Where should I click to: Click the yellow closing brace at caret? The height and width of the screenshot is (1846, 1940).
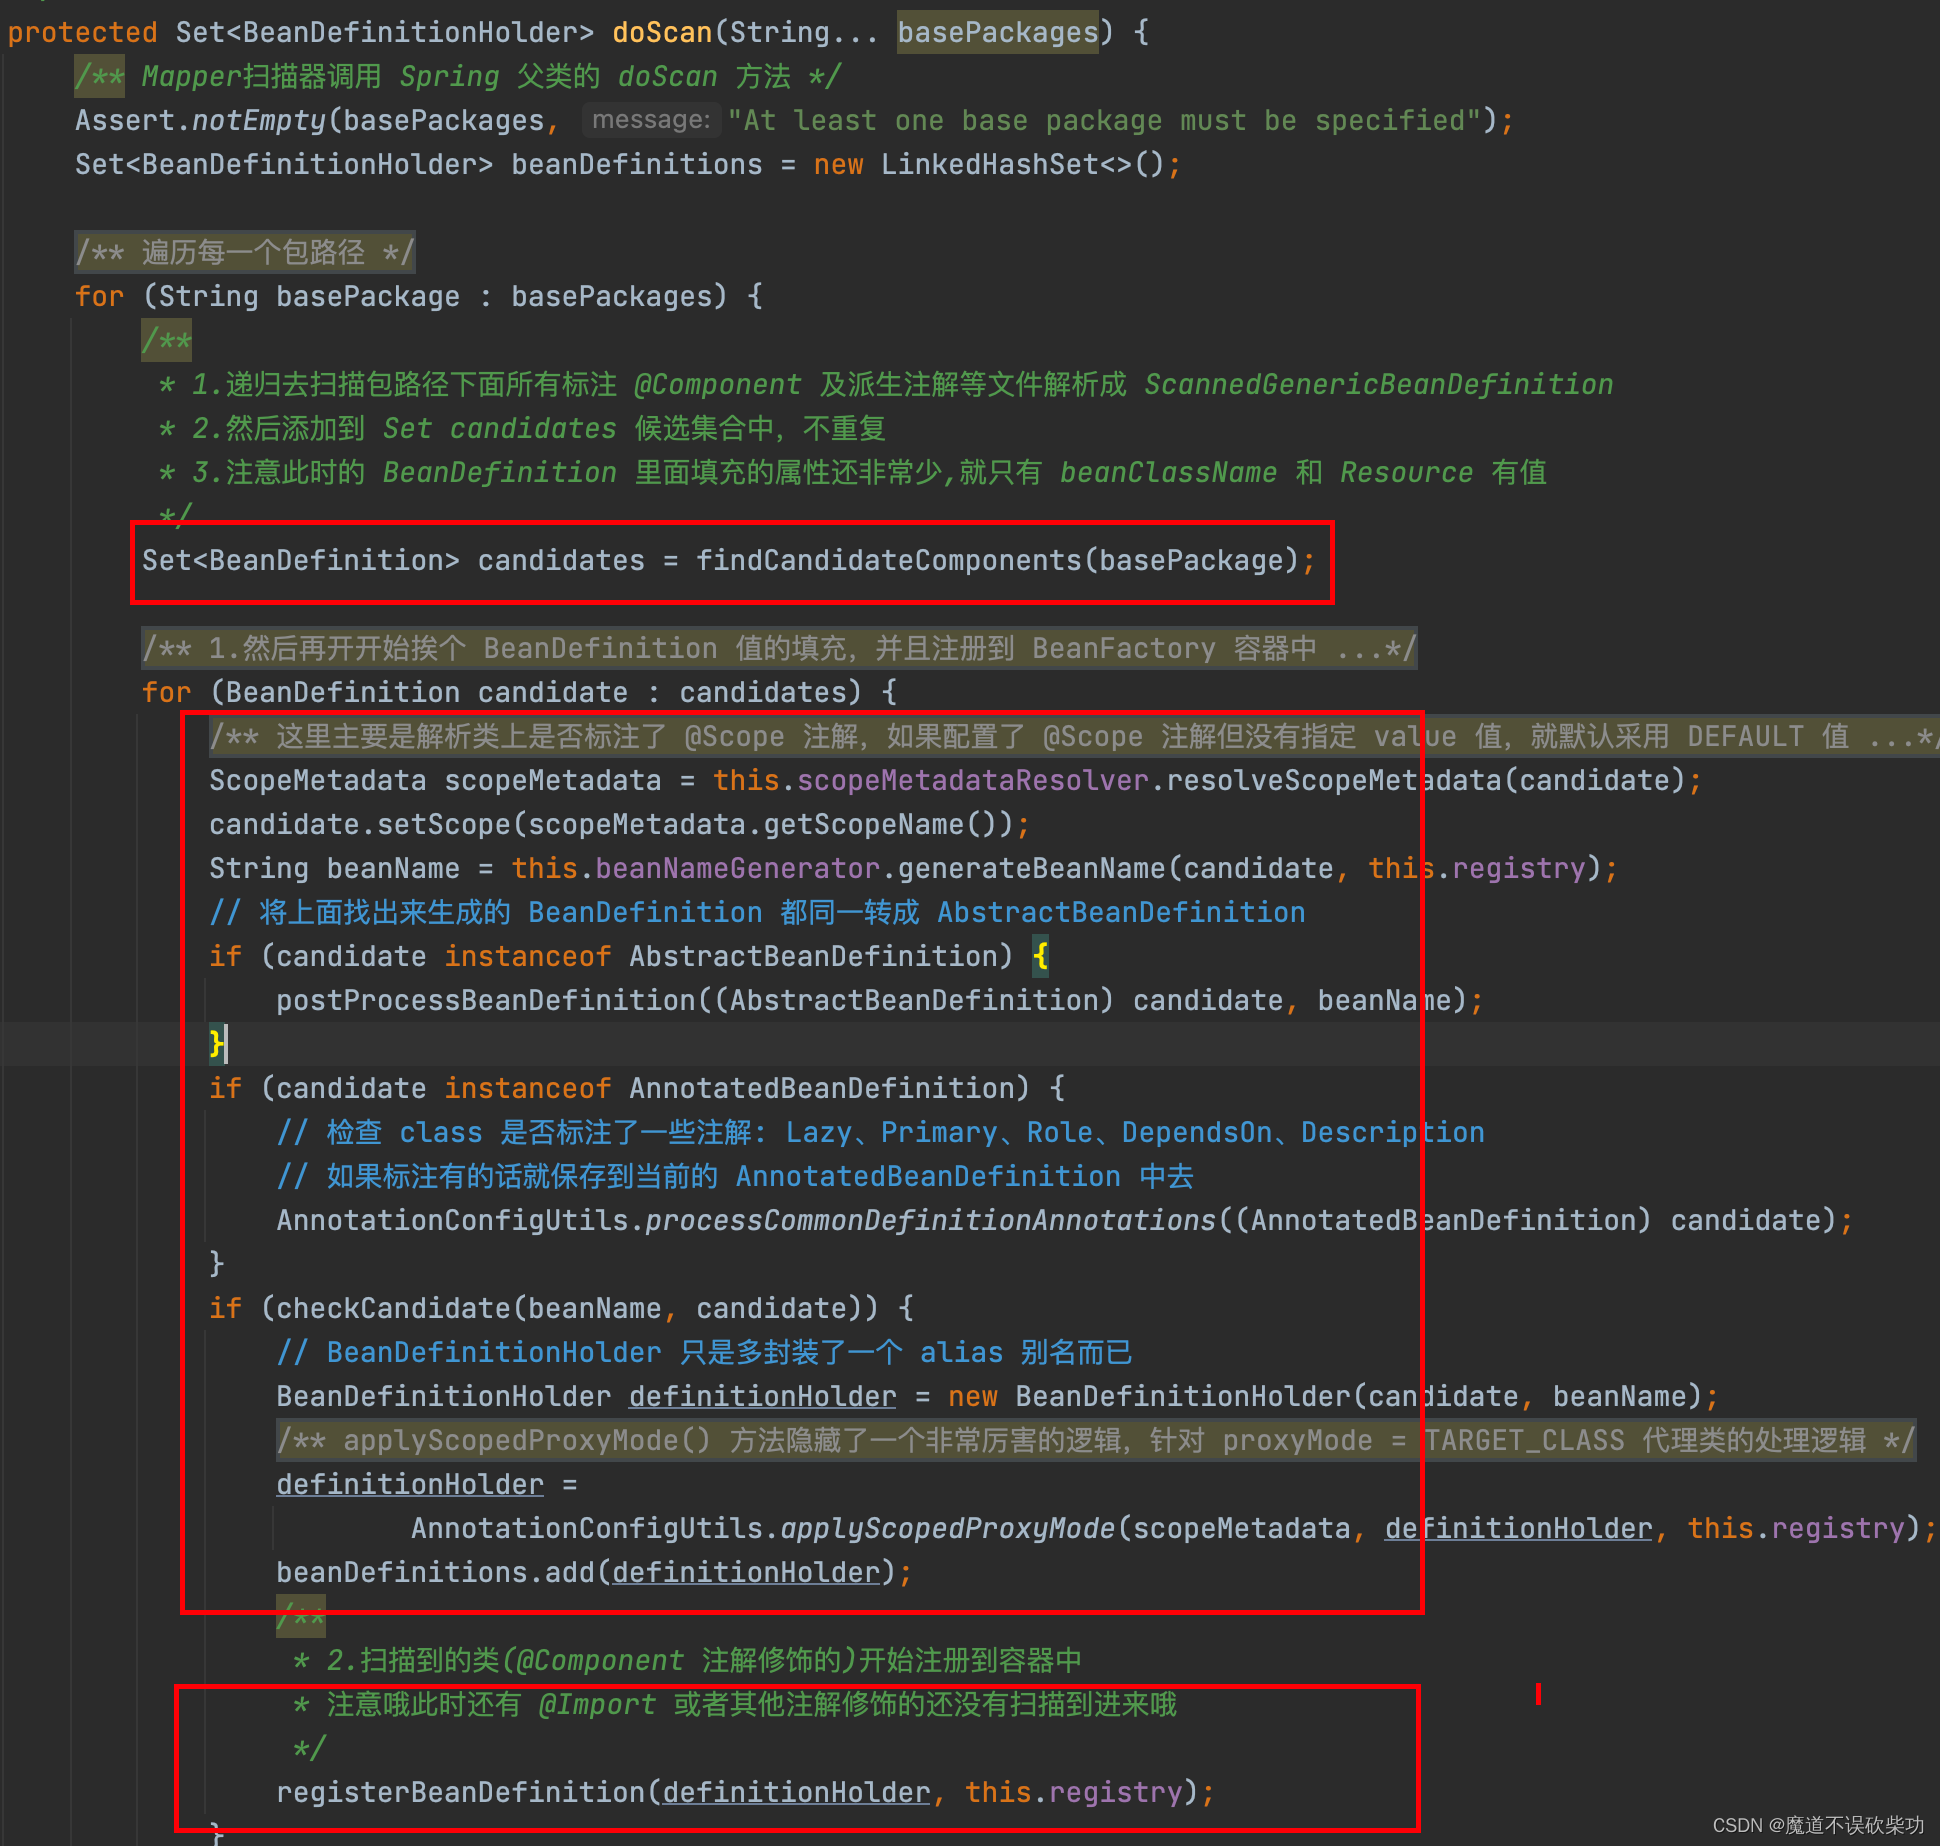click(216, 1044)
